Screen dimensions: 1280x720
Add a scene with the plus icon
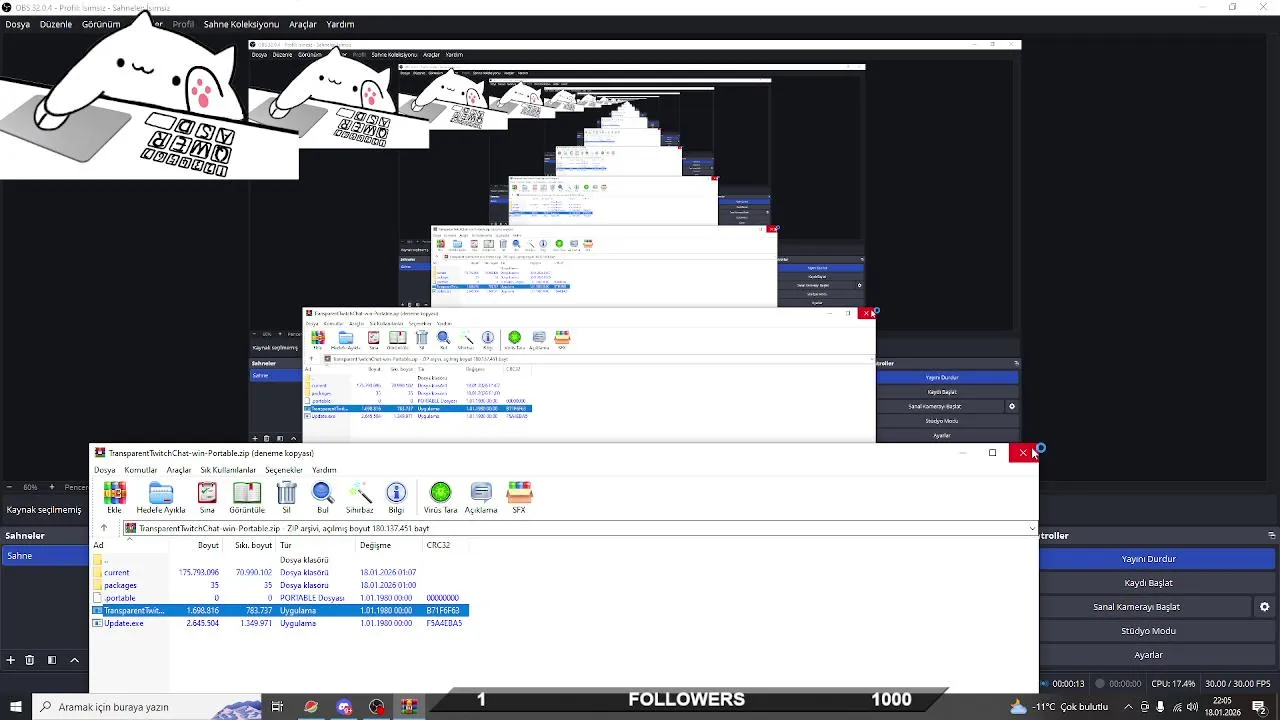(11, 660)
